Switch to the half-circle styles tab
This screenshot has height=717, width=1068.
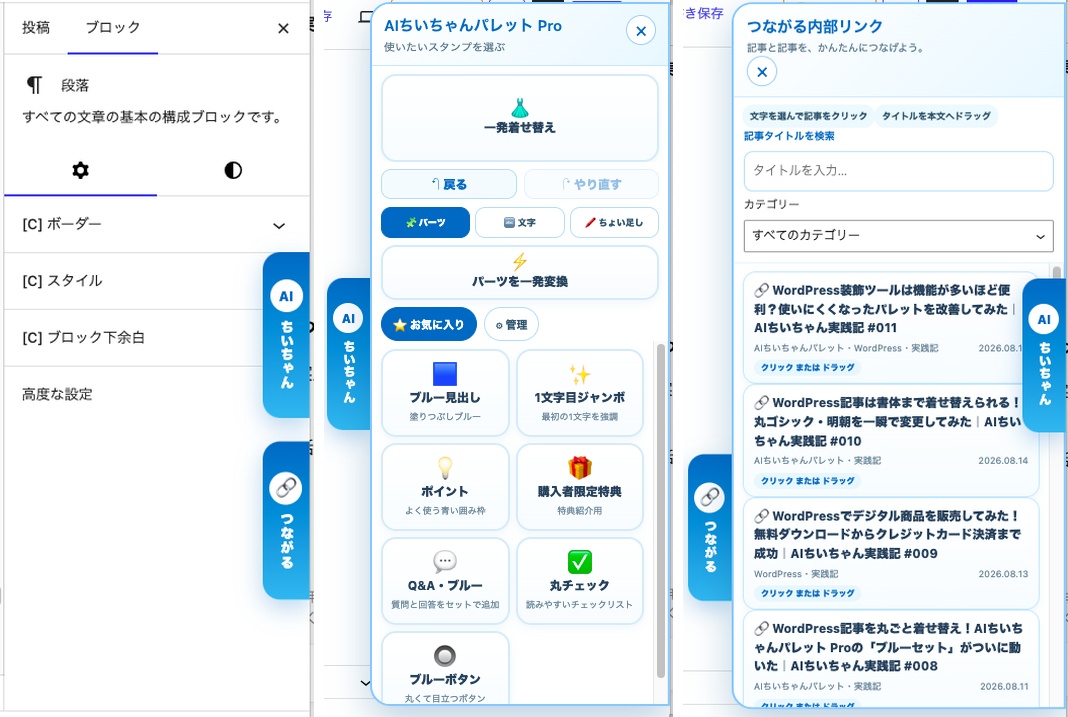(x=233, y=170)
